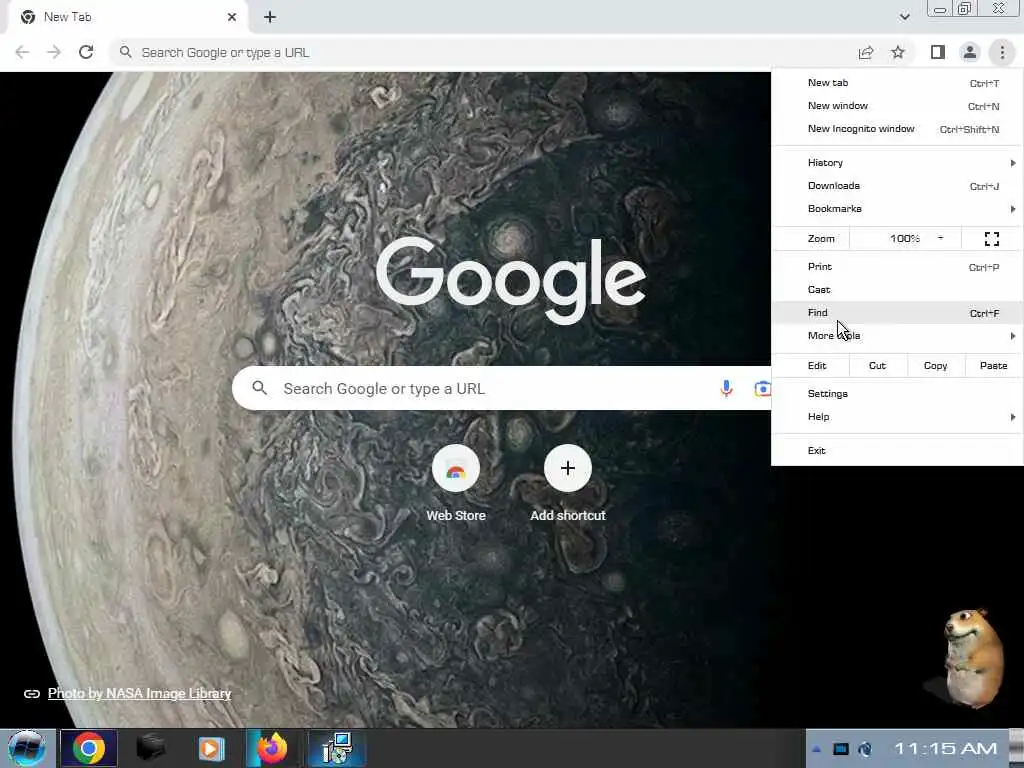Open the media player taskbar icon

point(211,748)
